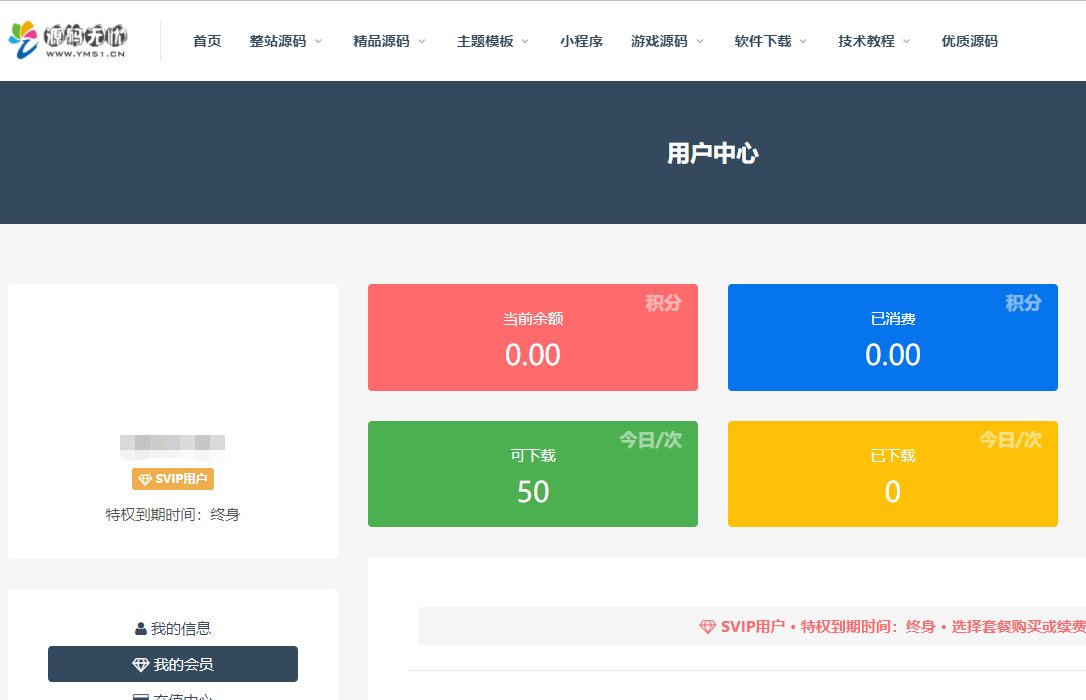Open 我的信息 in the sidebar
Screen dimensions: 1086x700
173,629
